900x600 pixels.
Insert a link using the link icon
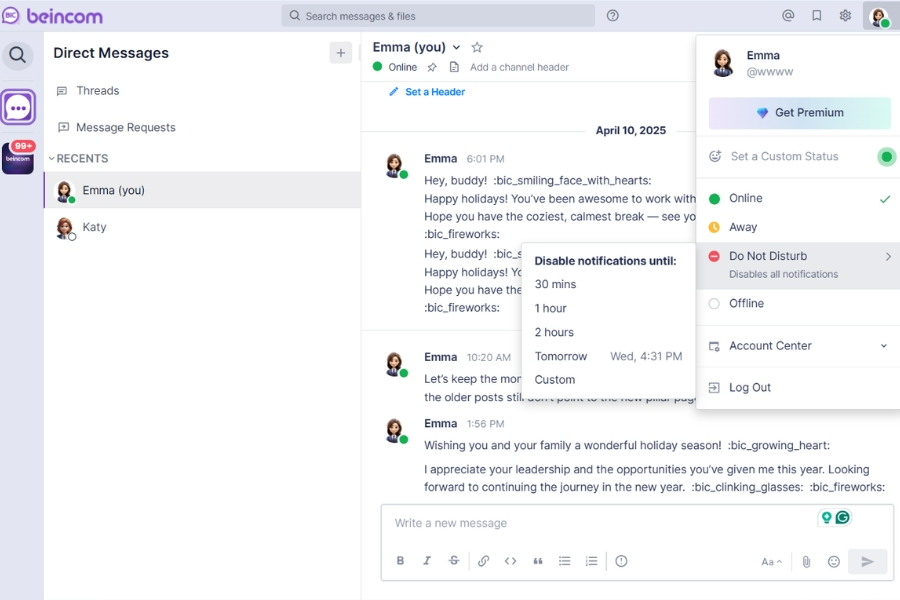(x=483, y=561)
